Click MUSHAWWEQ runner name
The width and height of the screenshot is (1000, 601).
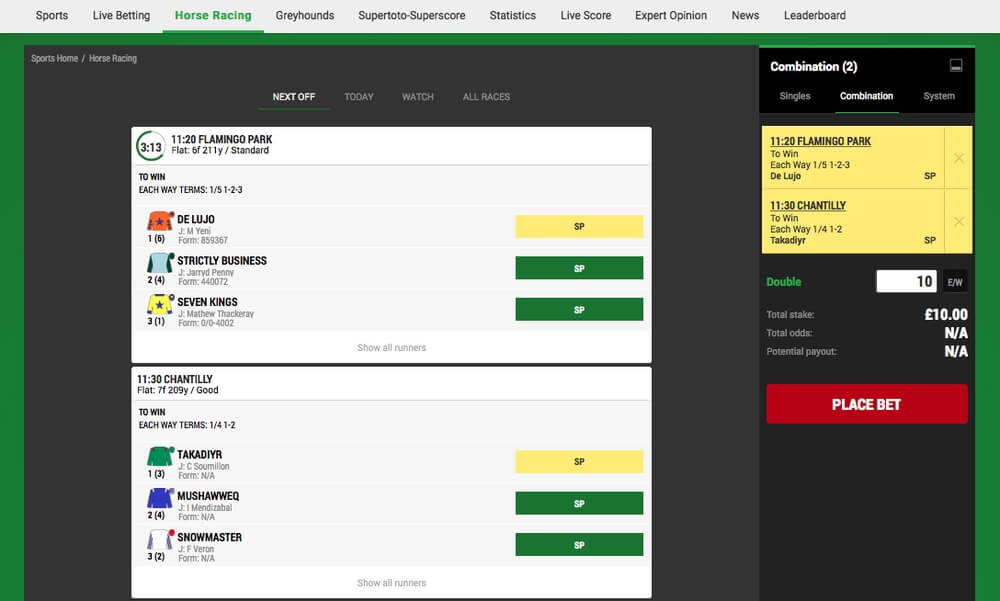click(x=208, y=496)
